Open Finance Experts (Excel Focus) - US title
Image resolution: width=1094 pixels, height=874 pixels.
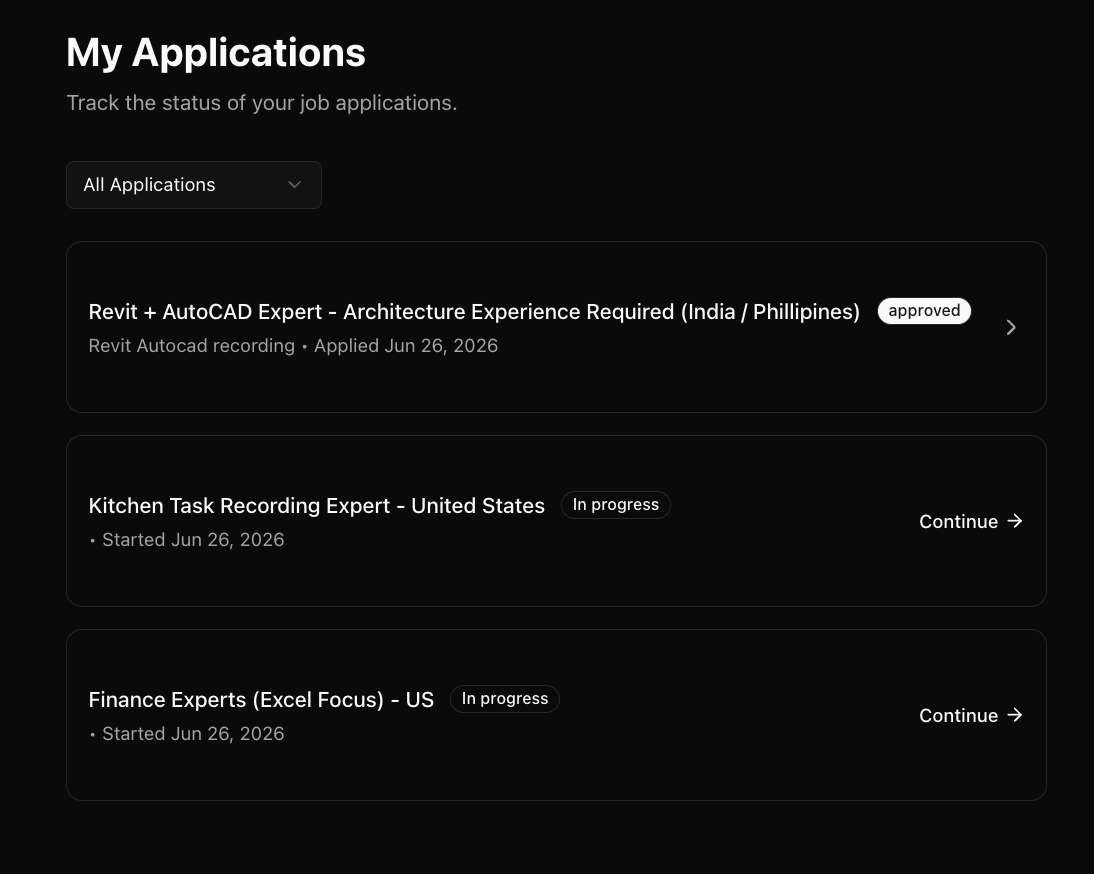pos(261,700)
